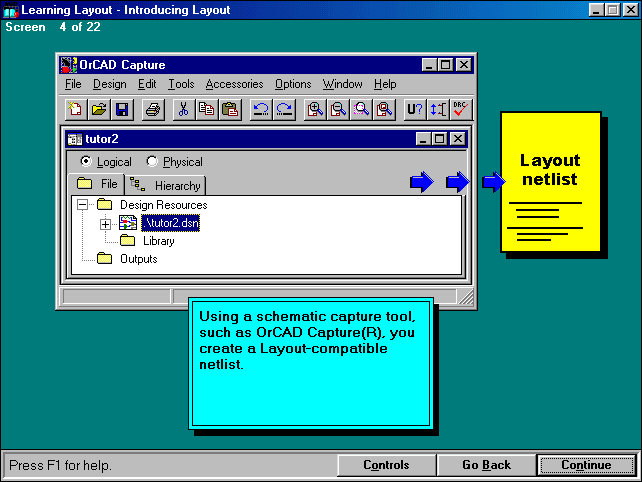Click the Open folder toolbar icon
This screenshot has height=482, width=642.
coord(99,110)
